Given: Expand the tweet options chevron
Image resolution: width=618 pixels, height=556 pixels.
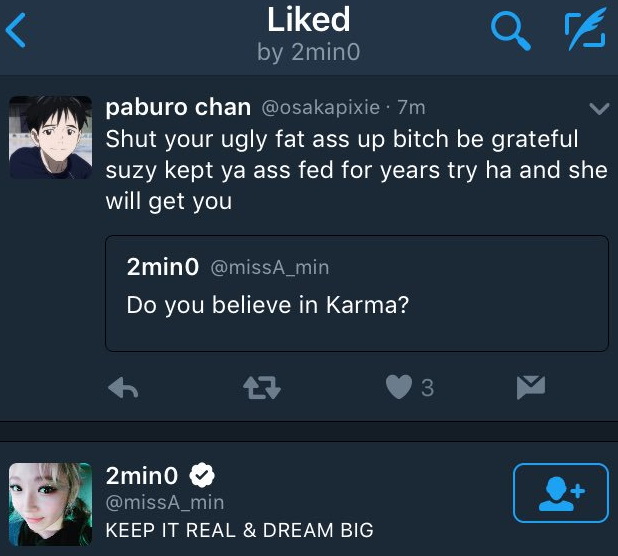Looking at the screenshot, I should coord(600,108).
